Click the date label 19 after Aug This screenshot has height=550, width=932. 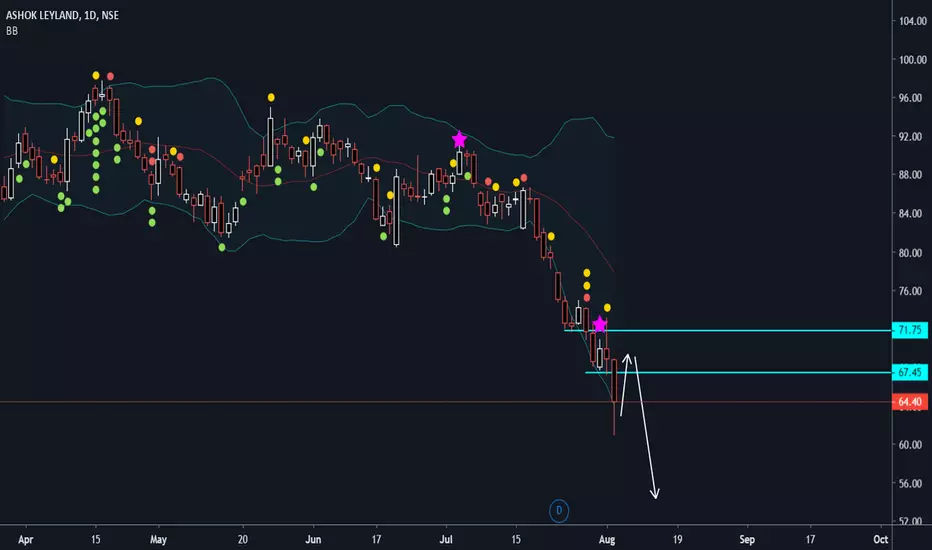pos(678,539)
